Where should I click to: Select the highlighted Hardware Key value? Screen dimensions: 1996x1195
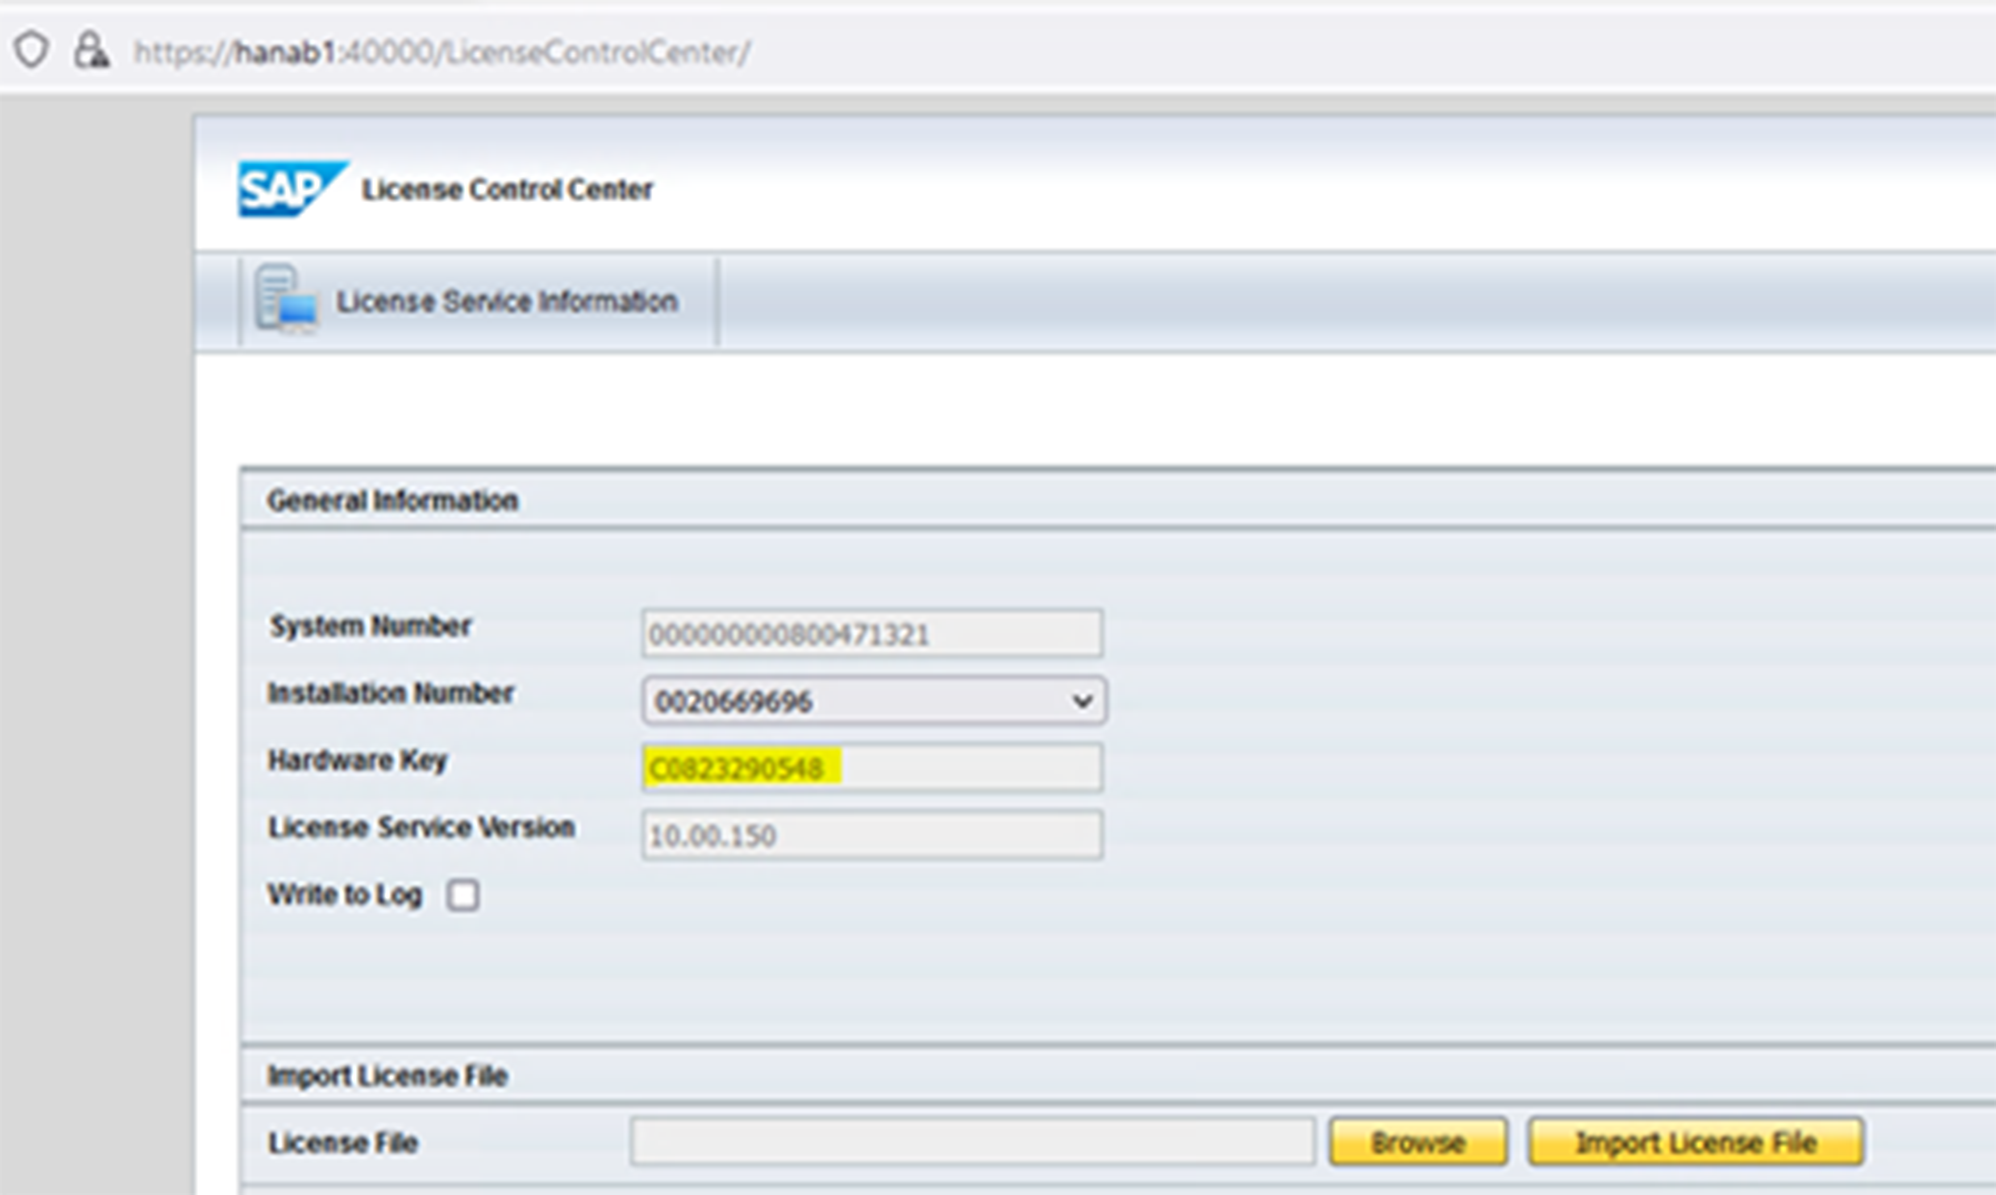(742, 768)
